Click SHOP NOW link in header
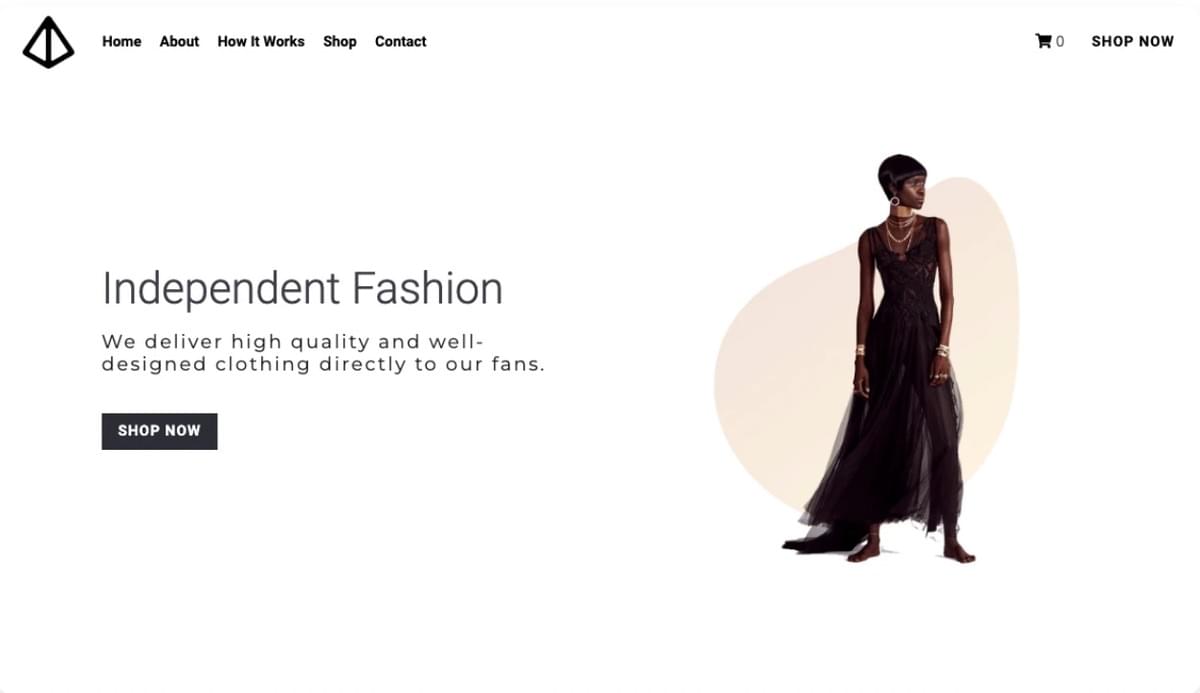 point(1132,41)
